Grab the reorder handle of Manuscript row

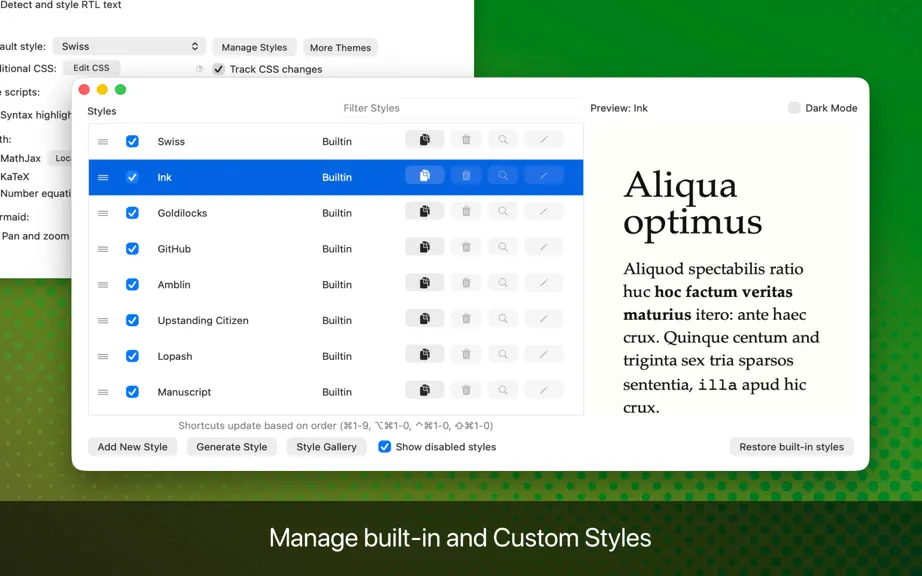(x=103, y=392)
